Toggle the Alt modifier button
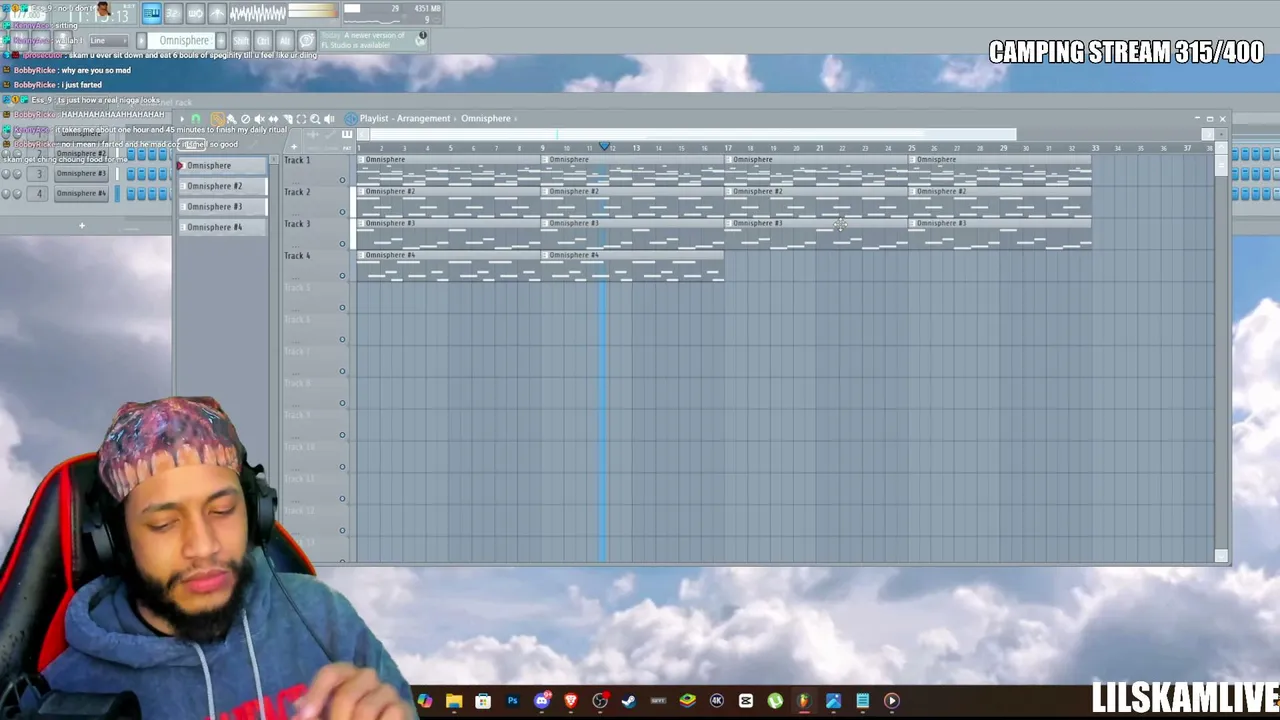This screenshot has width=1280, height=720. tap(285, 41)
